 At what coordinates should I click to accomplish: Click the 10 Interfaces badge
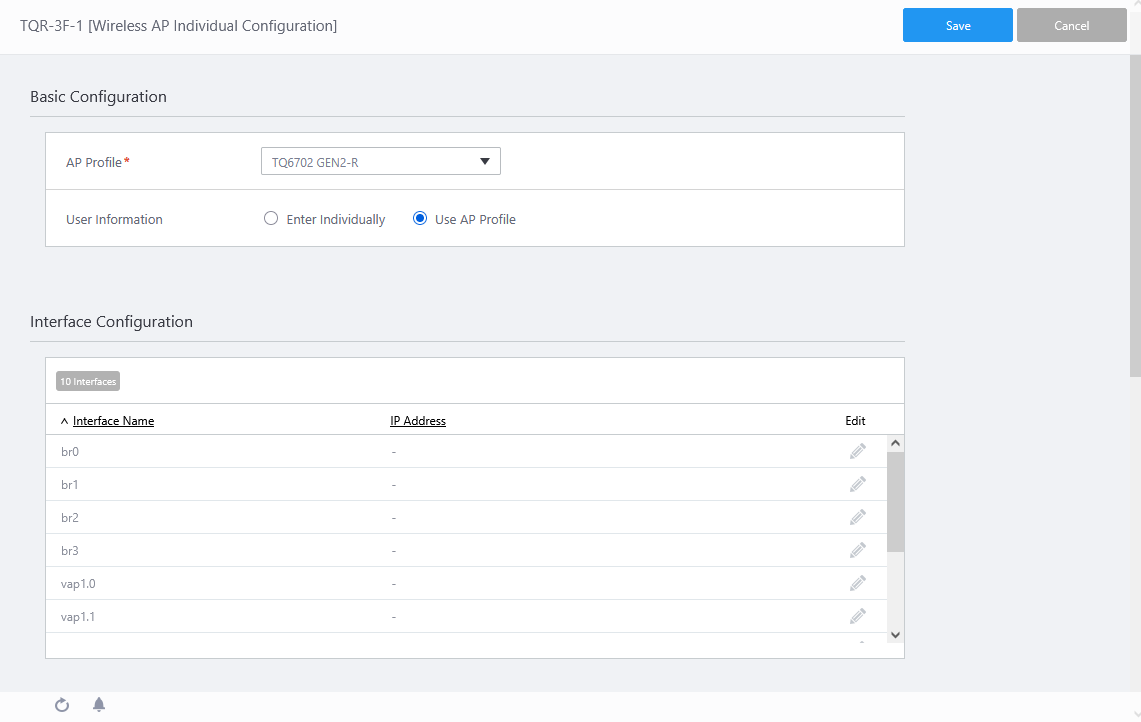(x=88, y=381)
